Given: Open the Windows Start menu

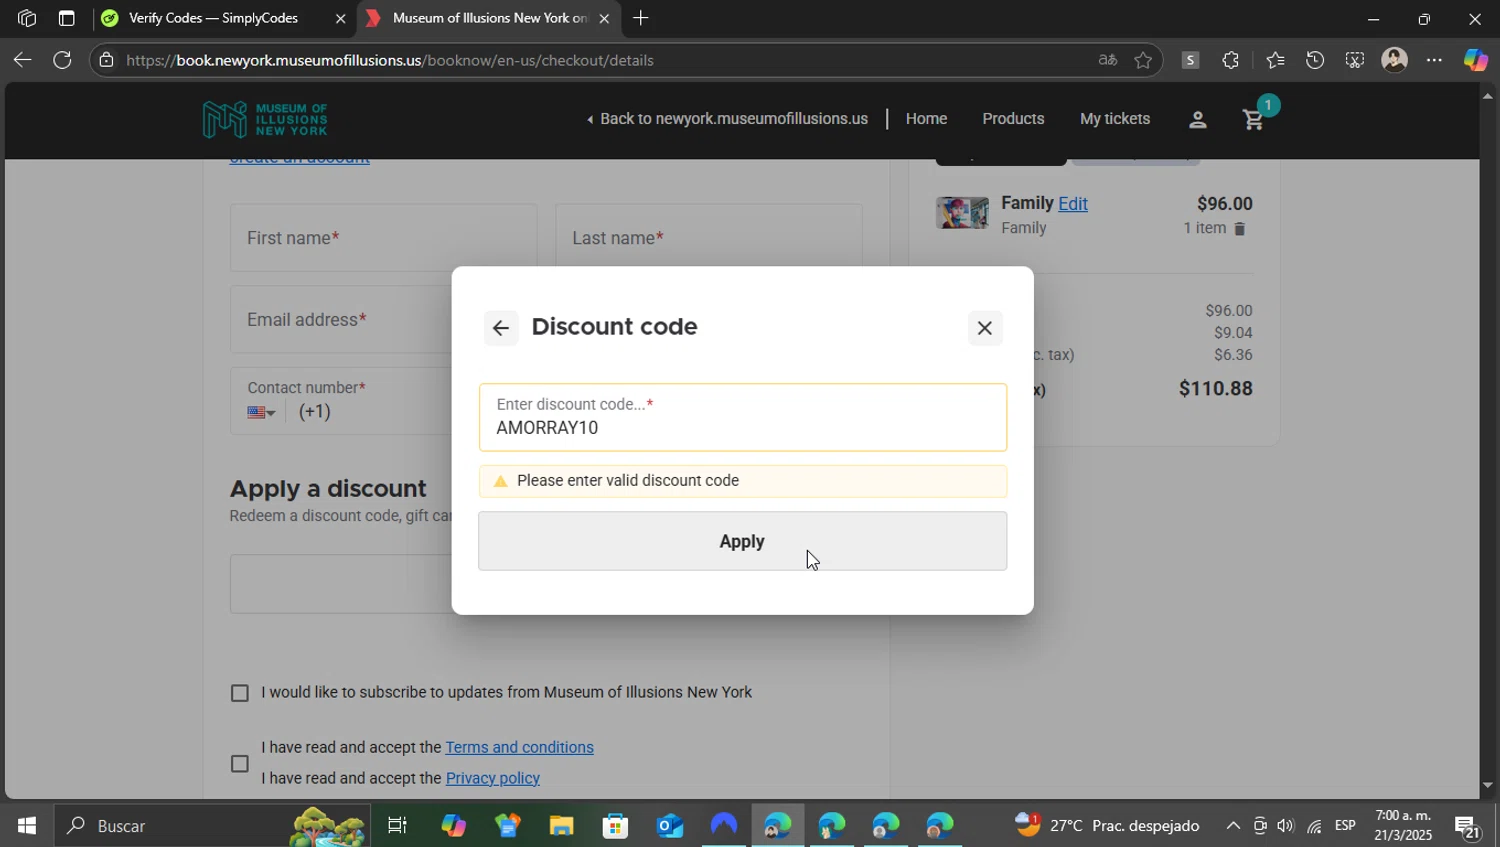Looking at the screenshot, I should point(26,826).
